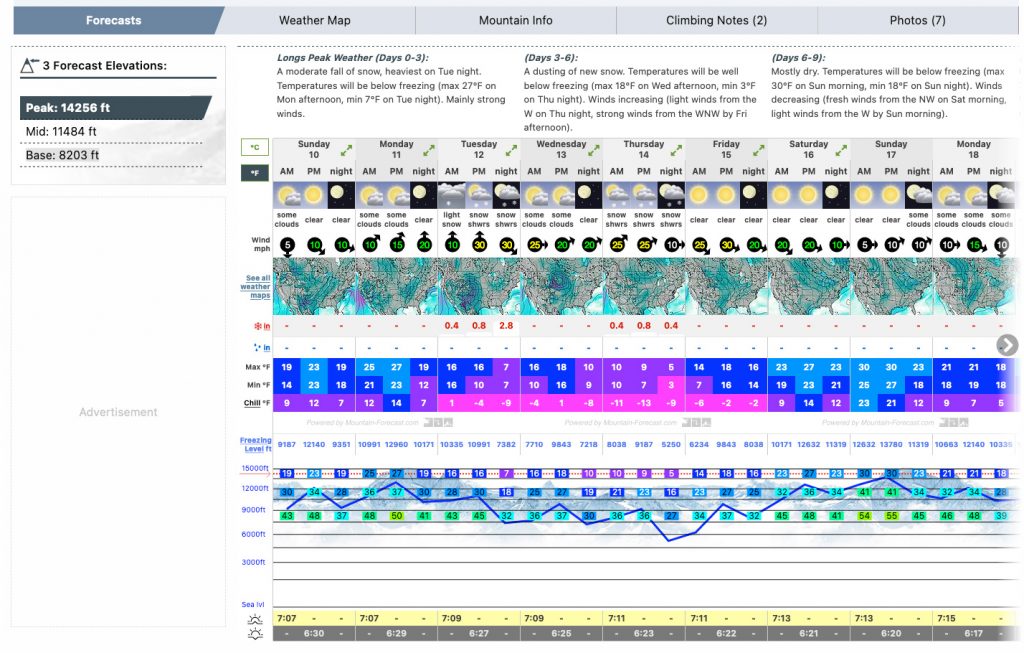
Task: Switch to Mountain Info tab
Action: click(515, 20)
